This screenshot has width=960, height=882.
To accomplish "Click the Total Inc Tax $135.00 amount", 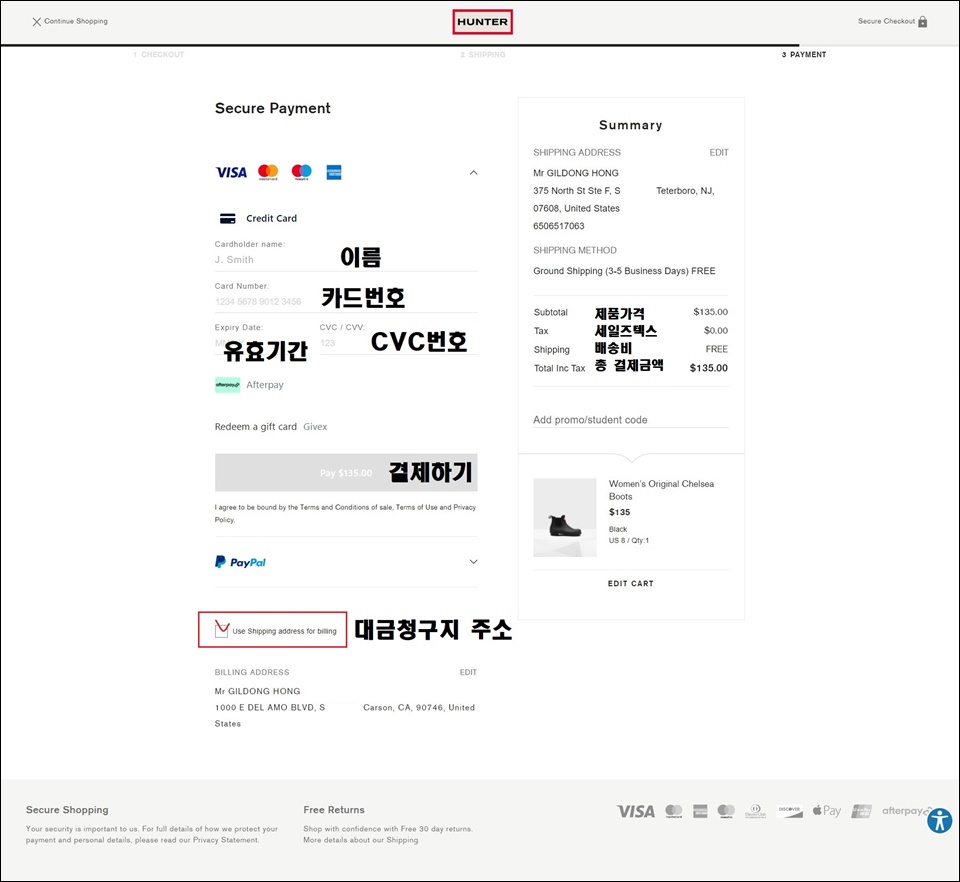I will click(708, 368).
